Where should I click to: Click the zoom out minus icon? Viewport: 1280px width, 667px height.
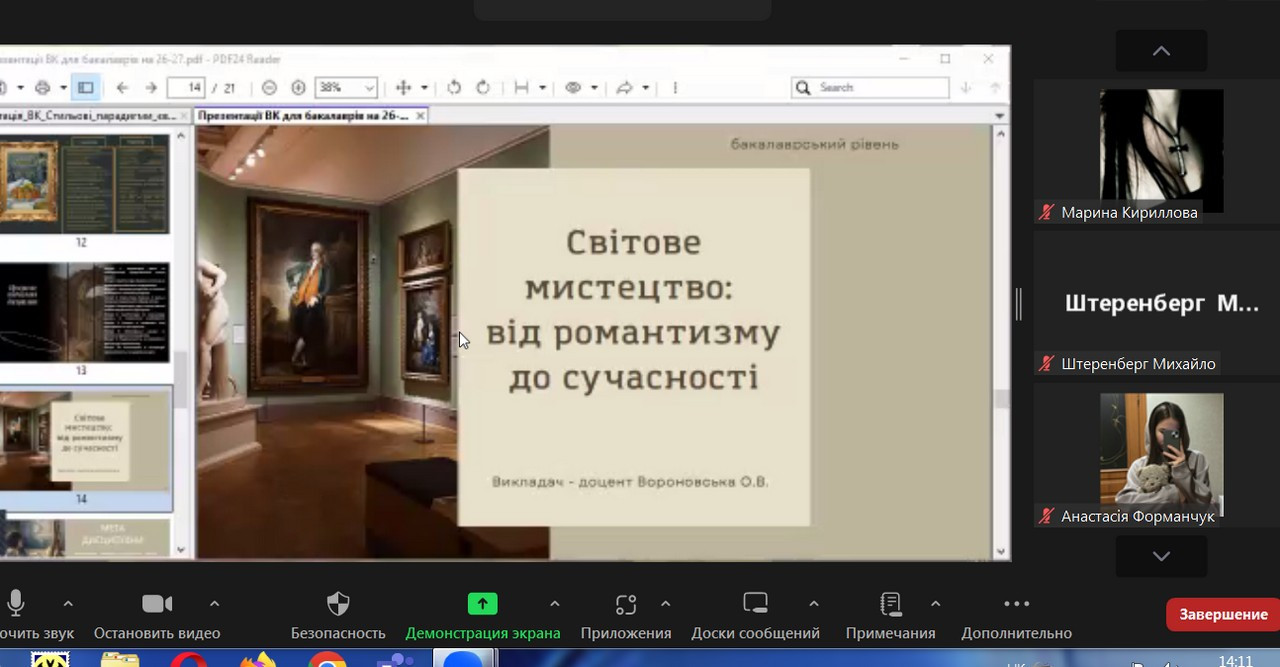pyautogui.click(x=269, y=88)
